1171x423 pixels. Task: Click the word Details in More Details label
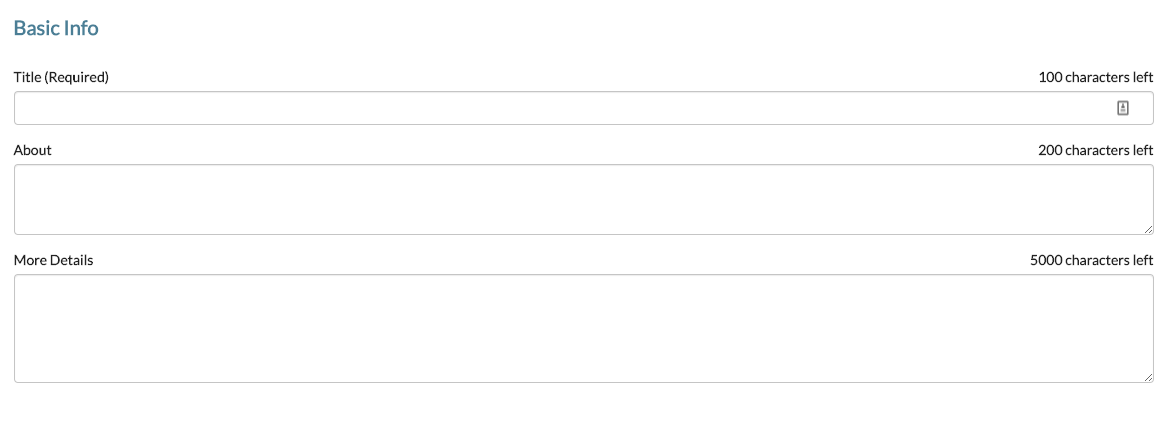click(x=72, y=260)
